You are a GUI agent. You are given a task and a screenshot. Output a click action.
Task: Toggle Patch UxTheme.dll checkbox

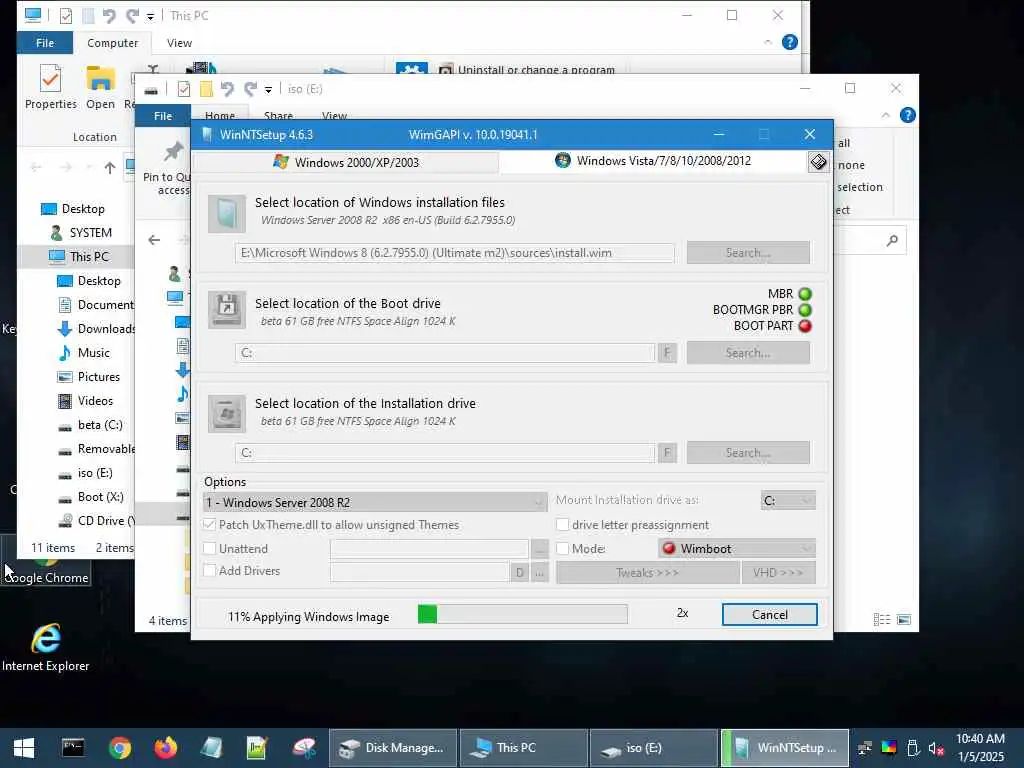209,524
